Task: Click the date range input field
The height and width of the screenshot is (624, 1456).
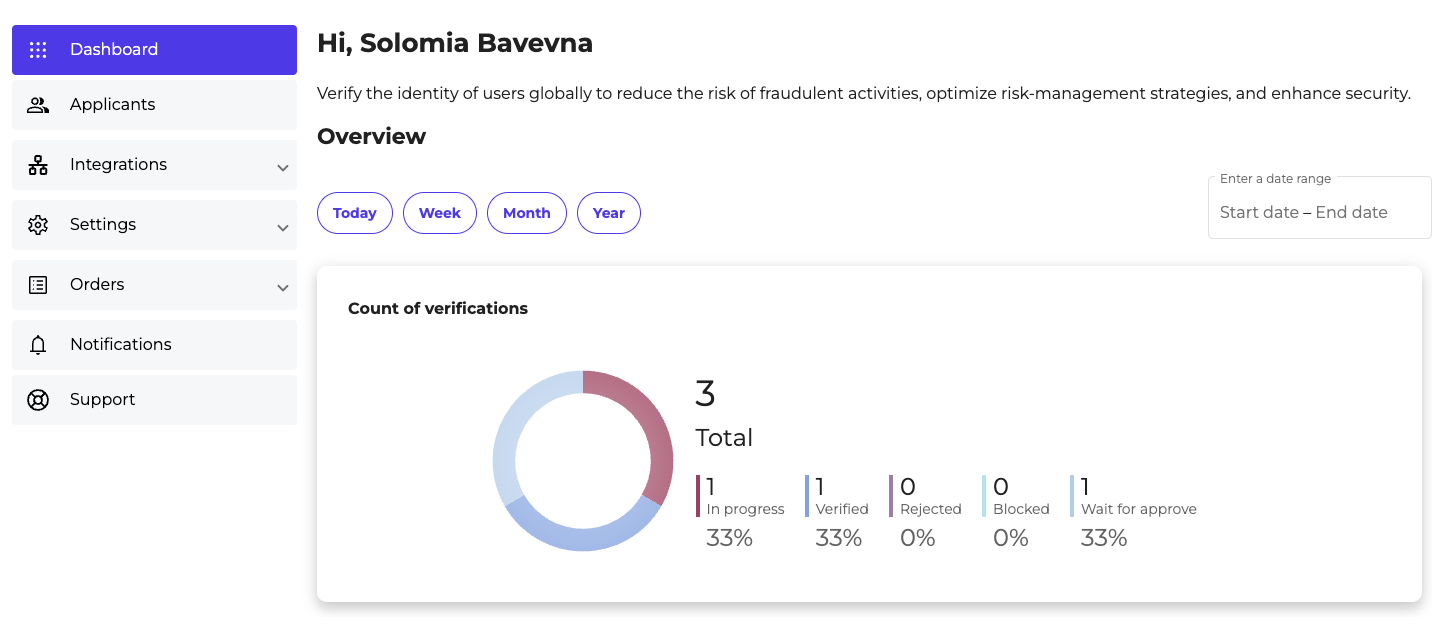Action: (1319, 212)
